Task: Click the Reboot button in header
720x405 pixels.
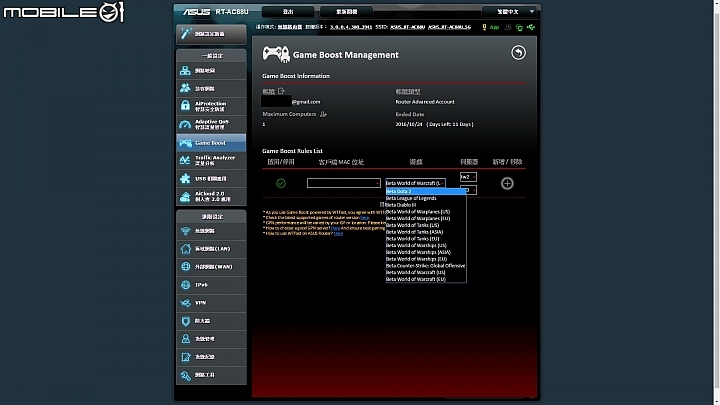Action: point(347,11)
